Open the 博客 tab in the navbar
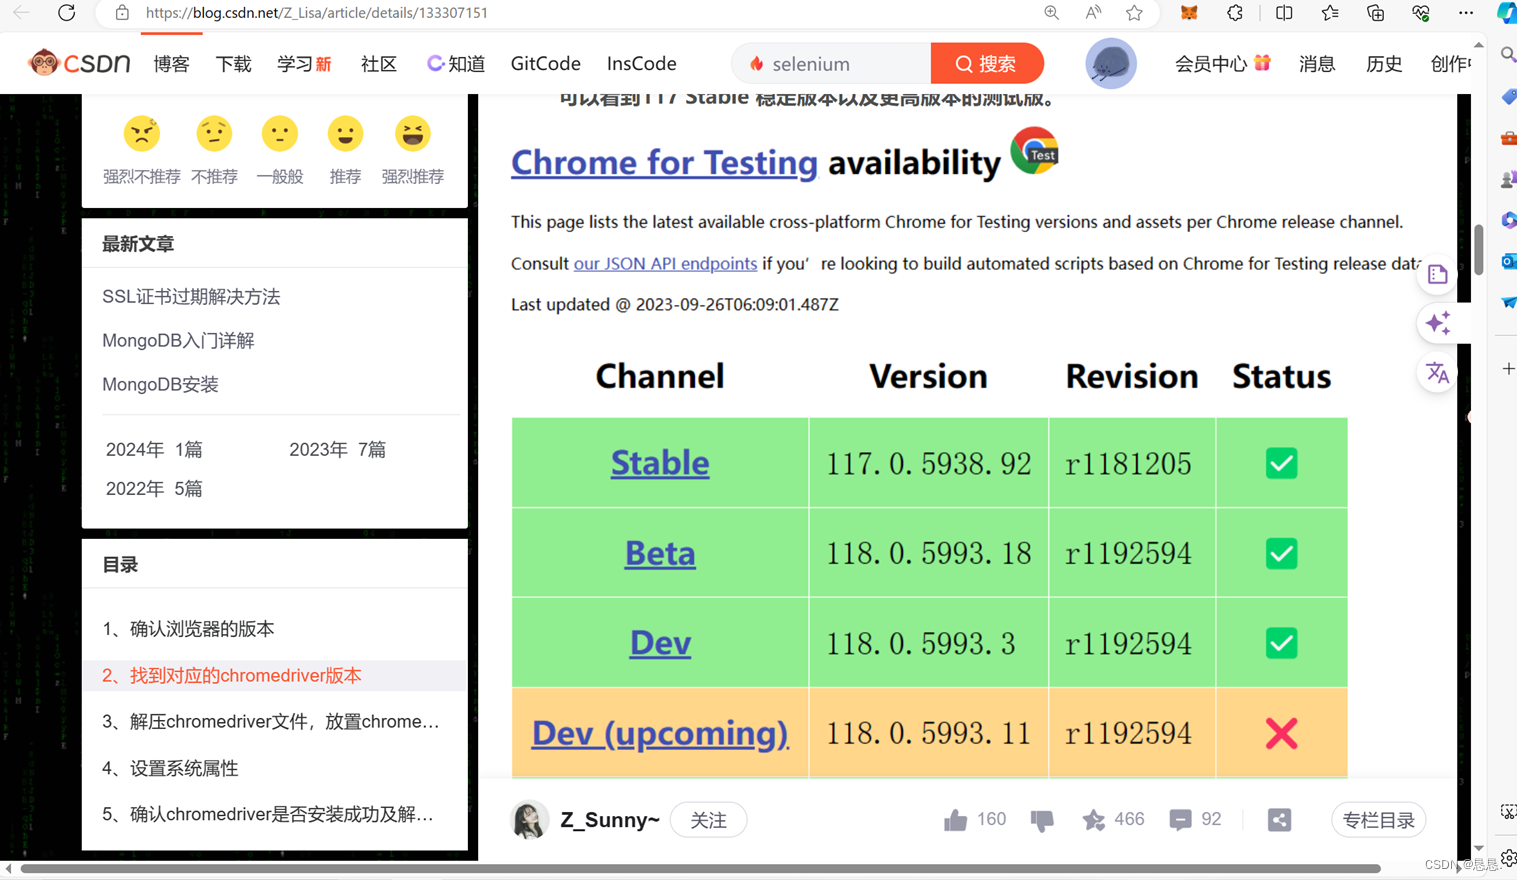This screenshot has height=880, width=1517. [x=172, y=63]
